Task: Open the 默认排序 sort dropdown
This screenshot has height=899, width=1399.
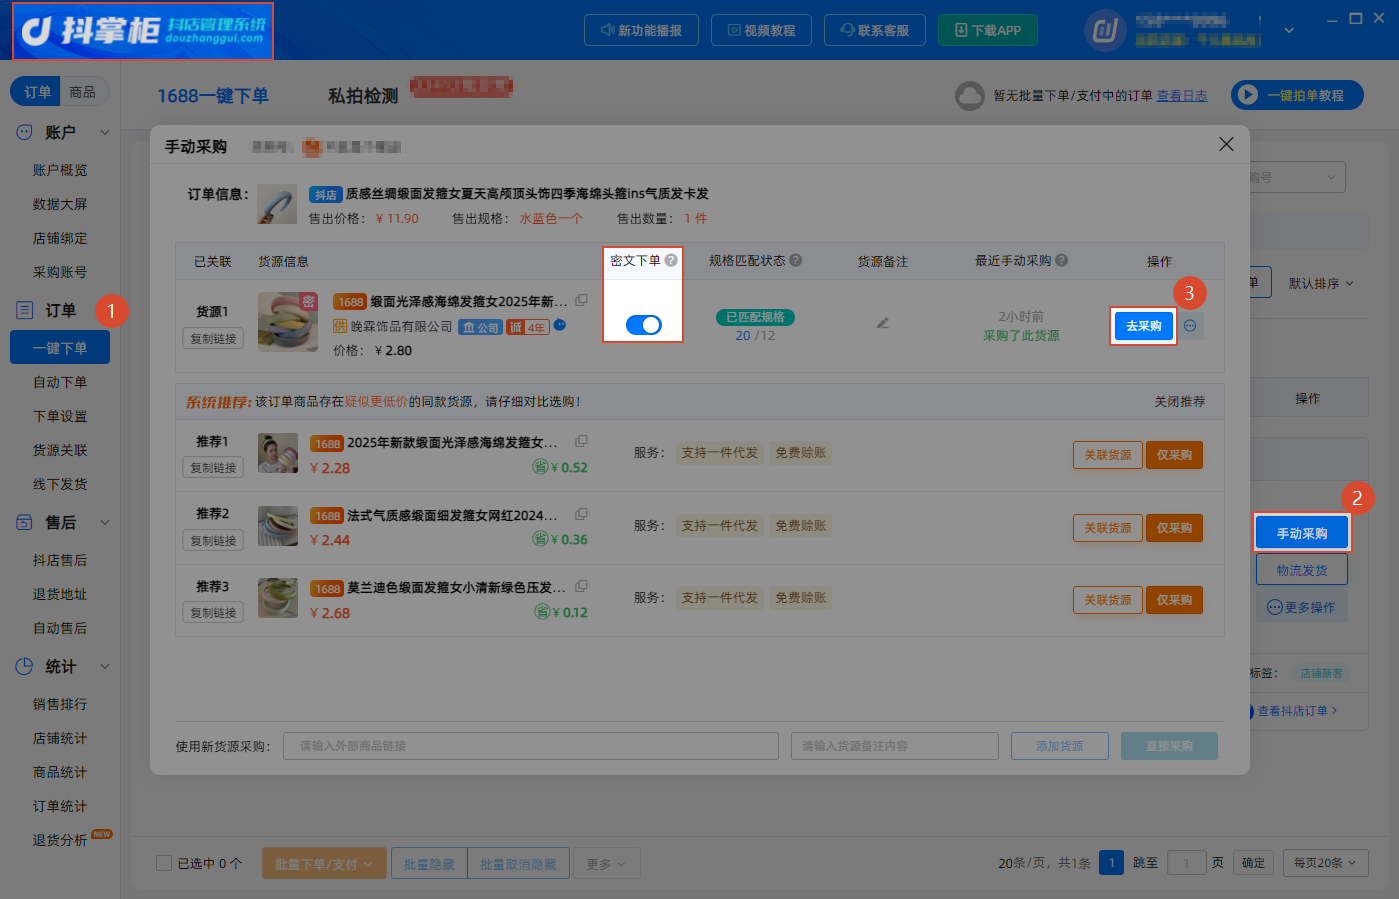Action: pos(1320,283)
